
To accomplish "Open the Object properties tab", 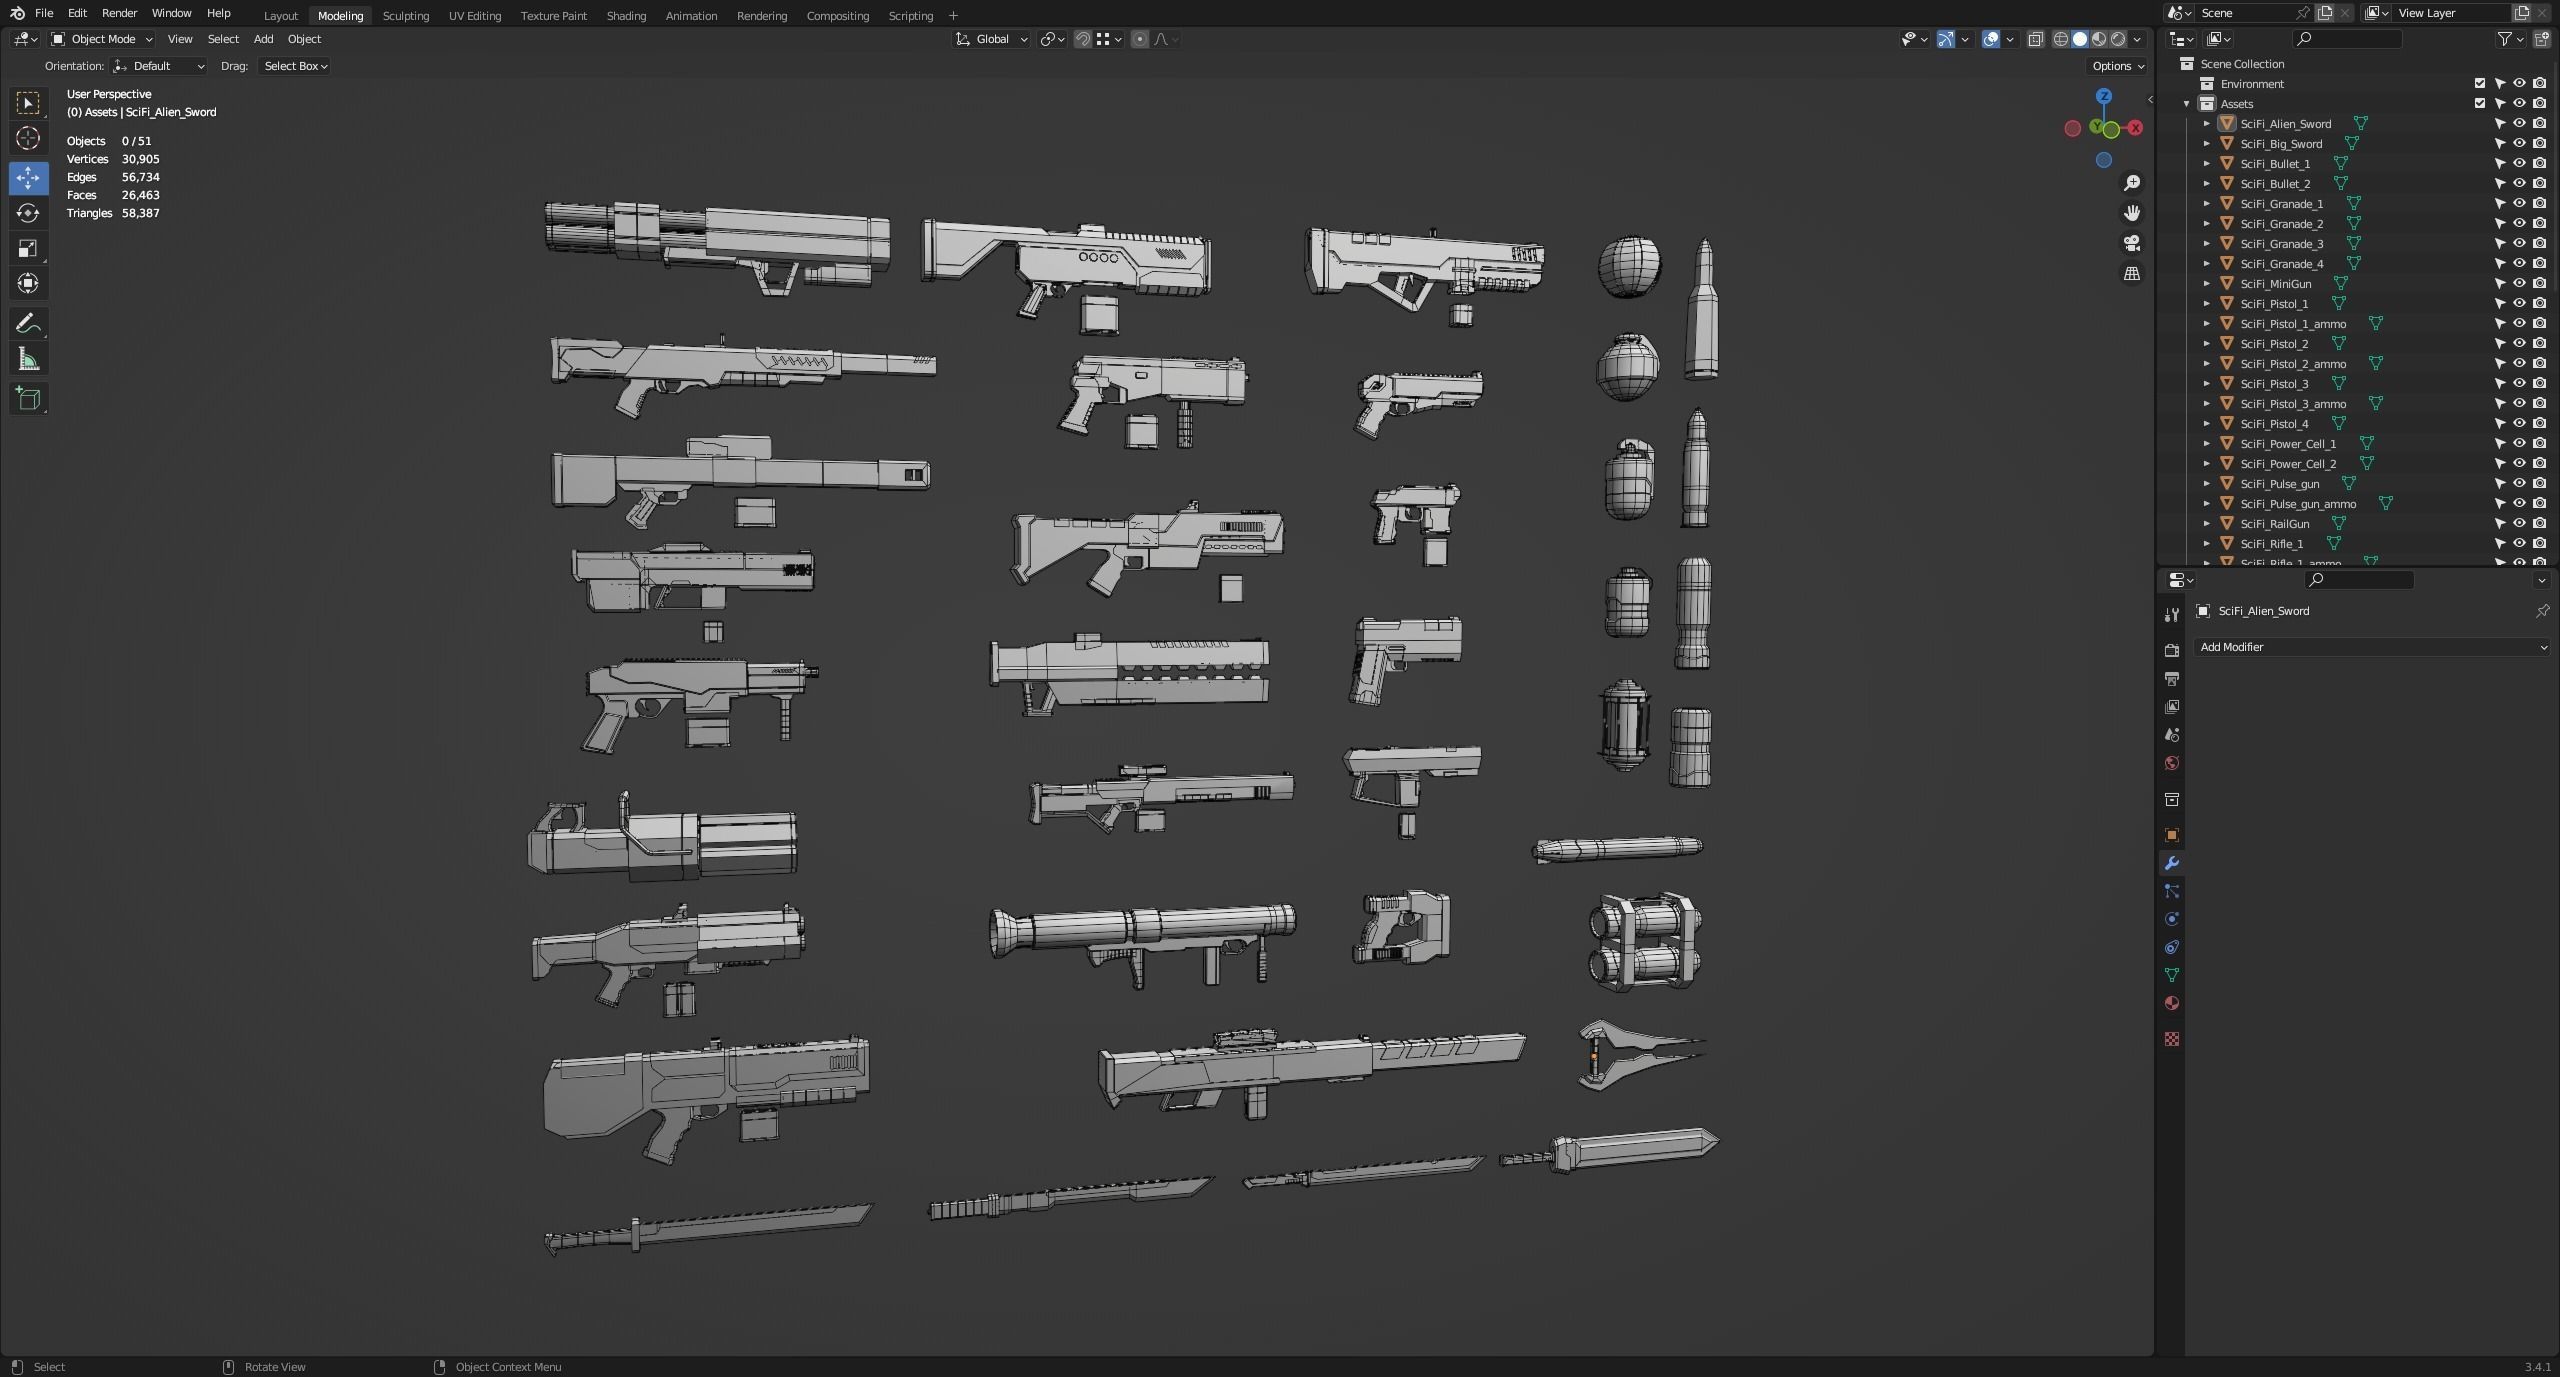I will (x=2171, y=835).
